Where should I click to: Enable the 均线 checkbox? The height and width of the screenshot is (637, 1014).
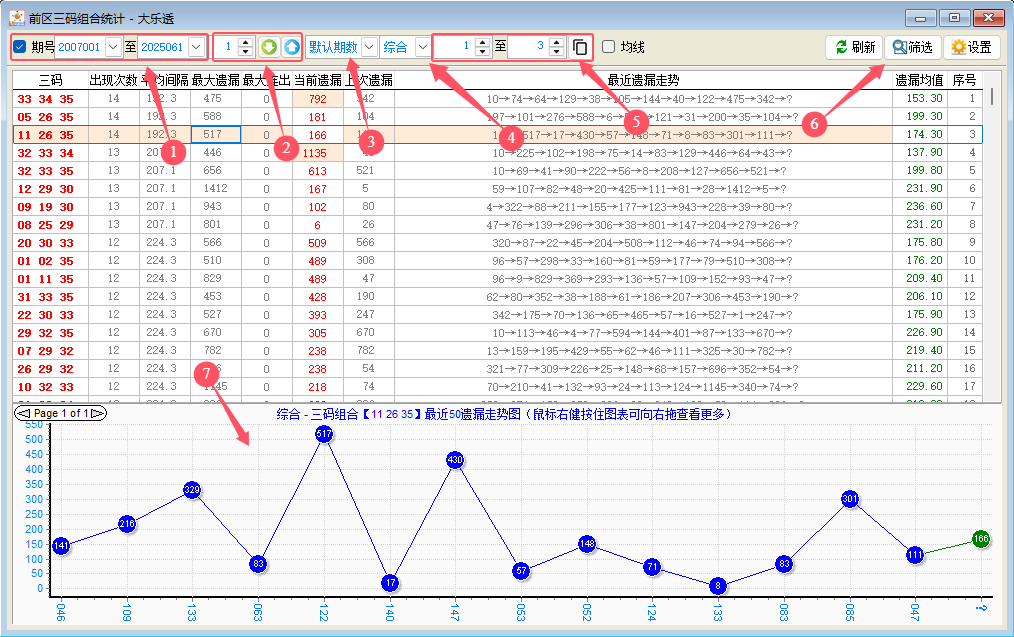608,47
